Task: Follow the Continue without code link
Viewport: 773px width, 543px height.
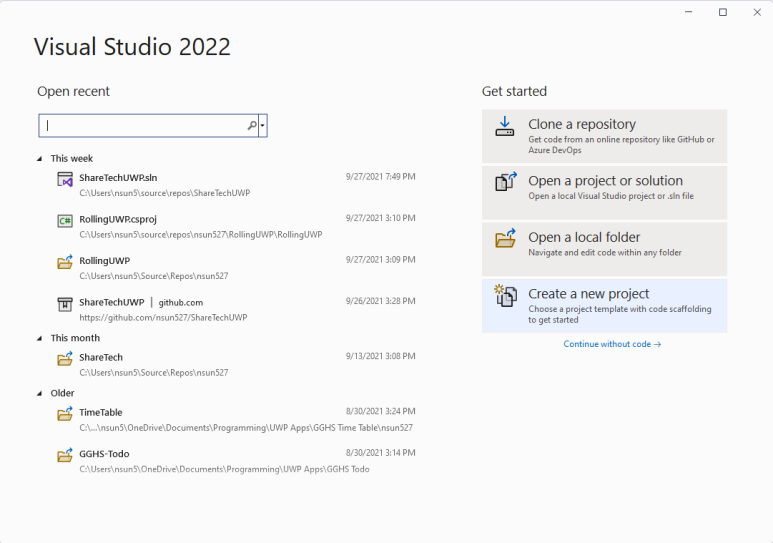Action: 612,344
